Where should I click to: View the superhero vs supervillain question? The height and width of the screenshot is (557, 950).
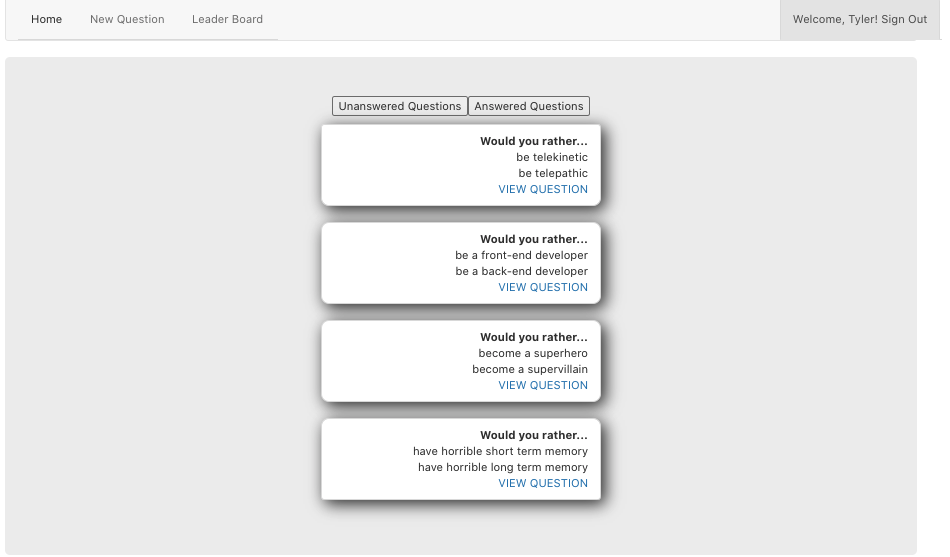pyautogui.click(x=543, y=385)
